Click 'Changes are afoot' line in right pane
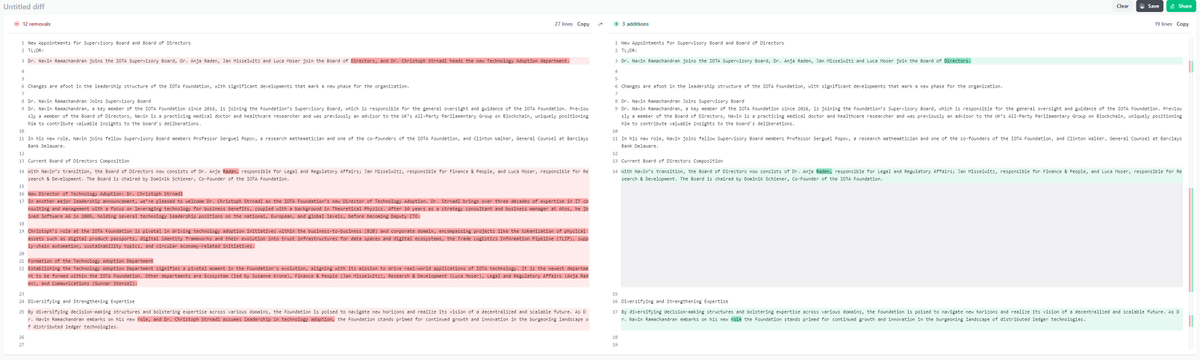 pos(811,87)
